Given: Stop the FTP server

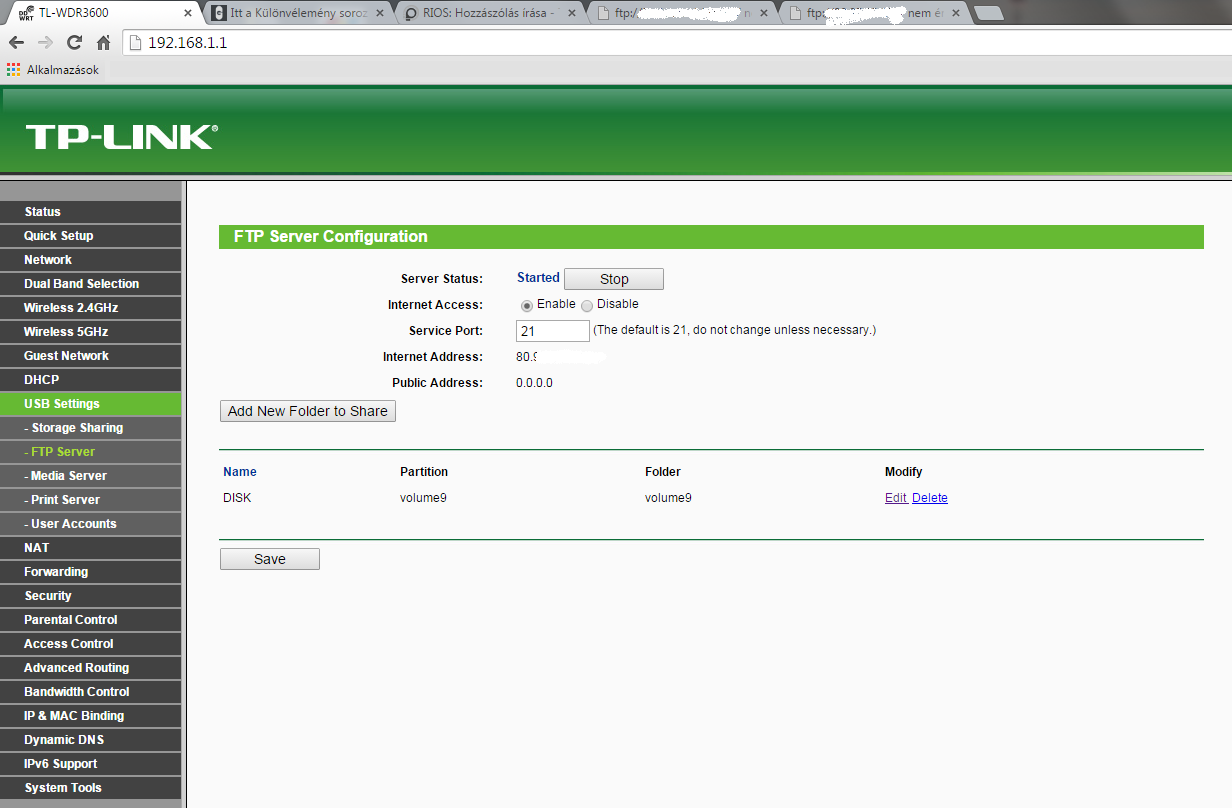Looking at the screenshot, I should tap(614, 279).
